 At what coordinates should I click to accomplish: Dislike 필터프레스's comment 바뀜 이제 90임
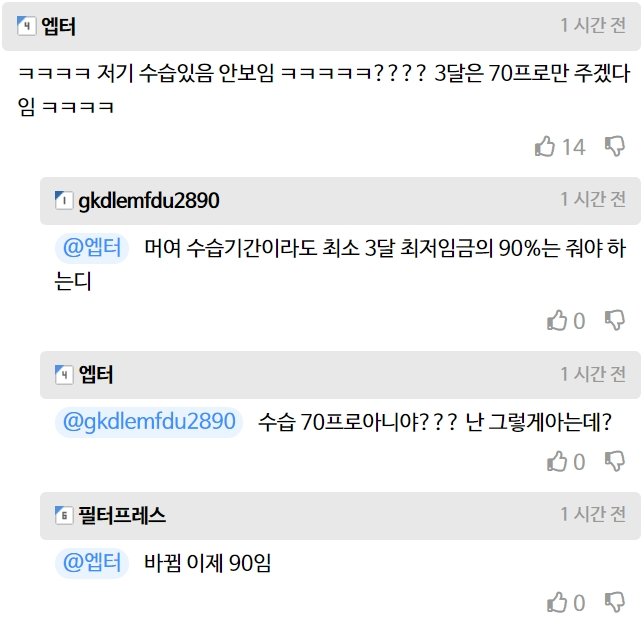pos(615,603)
